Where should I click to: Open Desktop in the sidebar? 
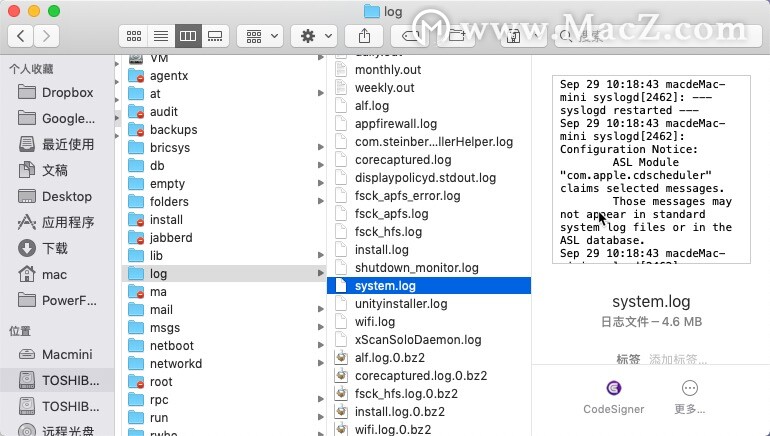tap(55, 196)
